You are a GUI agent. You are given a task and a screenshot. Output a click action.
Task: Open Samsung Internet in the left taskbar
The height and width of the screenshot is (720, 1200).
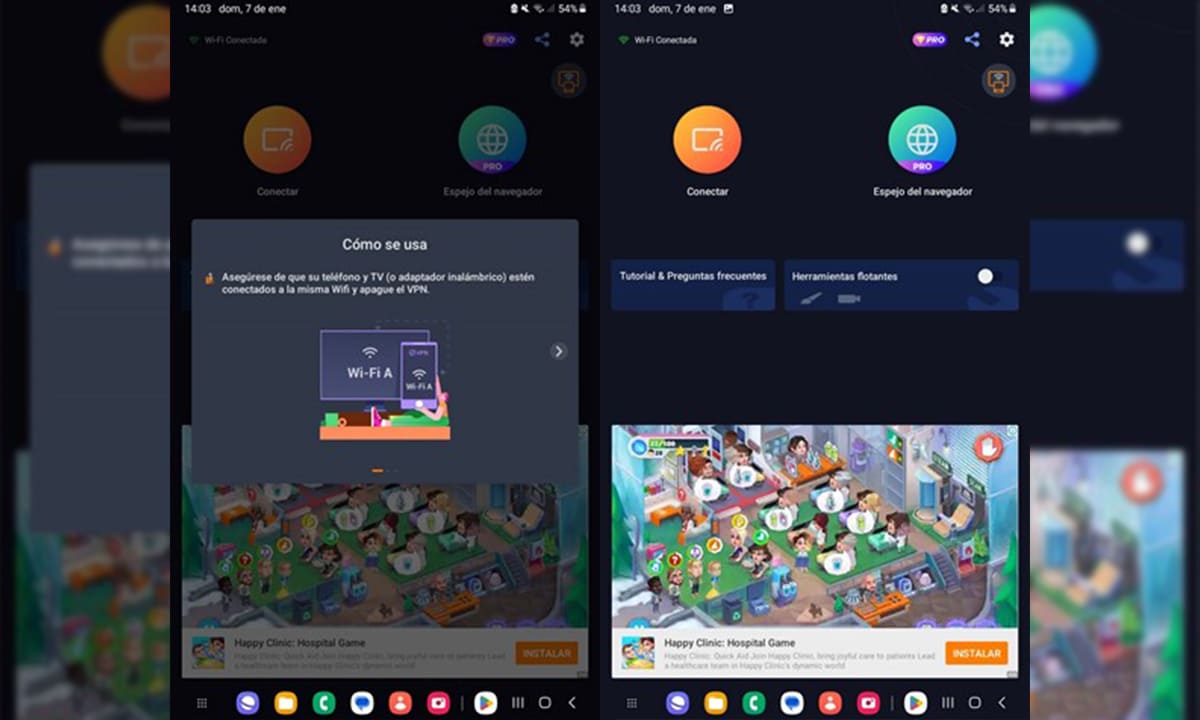click(248, 703)
